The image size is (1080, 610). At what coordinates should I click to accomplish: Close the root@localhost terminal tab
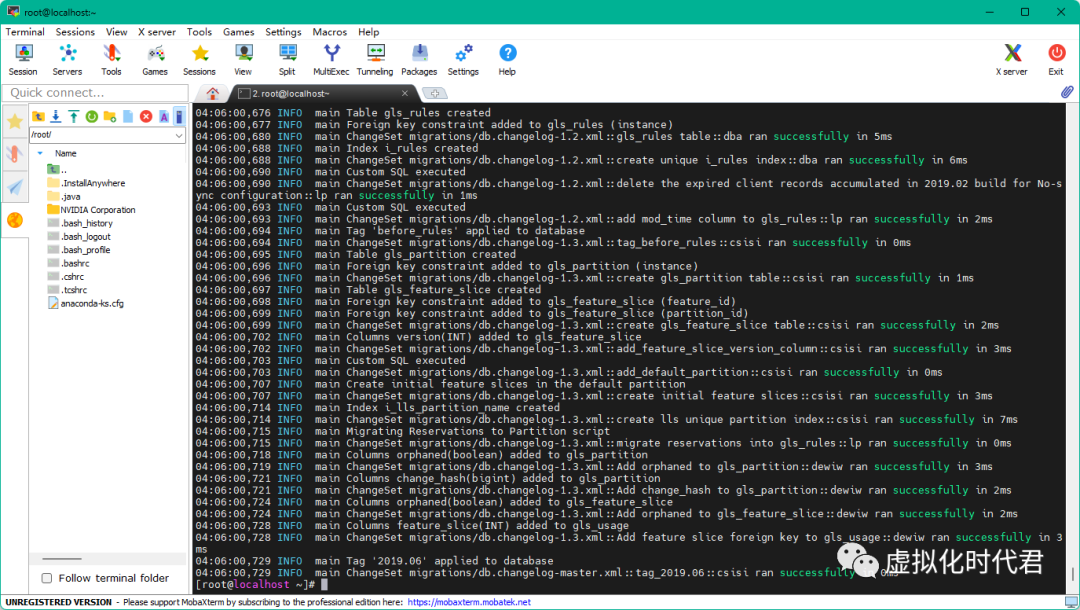(406, 93)
